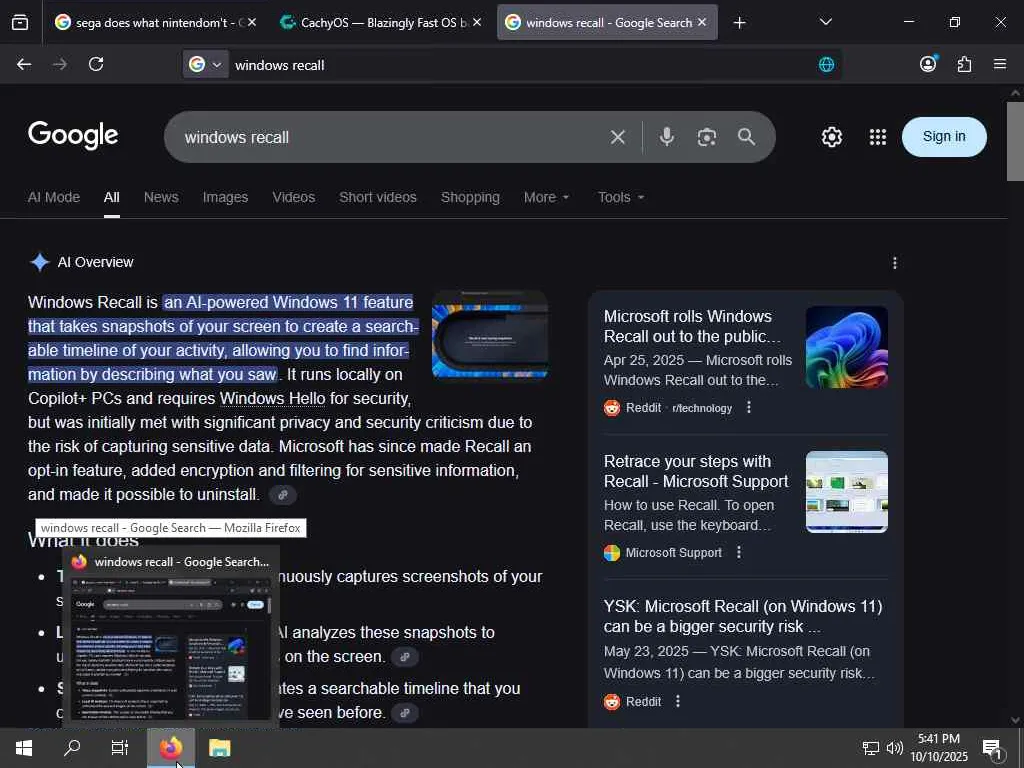
Task: Open clock showing 5:41 PM
Action: pos(939,748)
